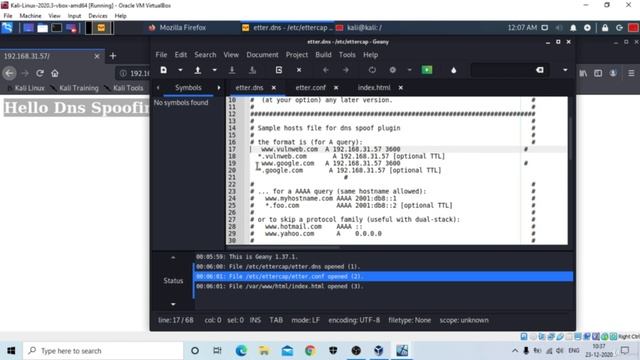Save the current file via toolbar
This screenshot has height=360, width=640.
(232, 70)
